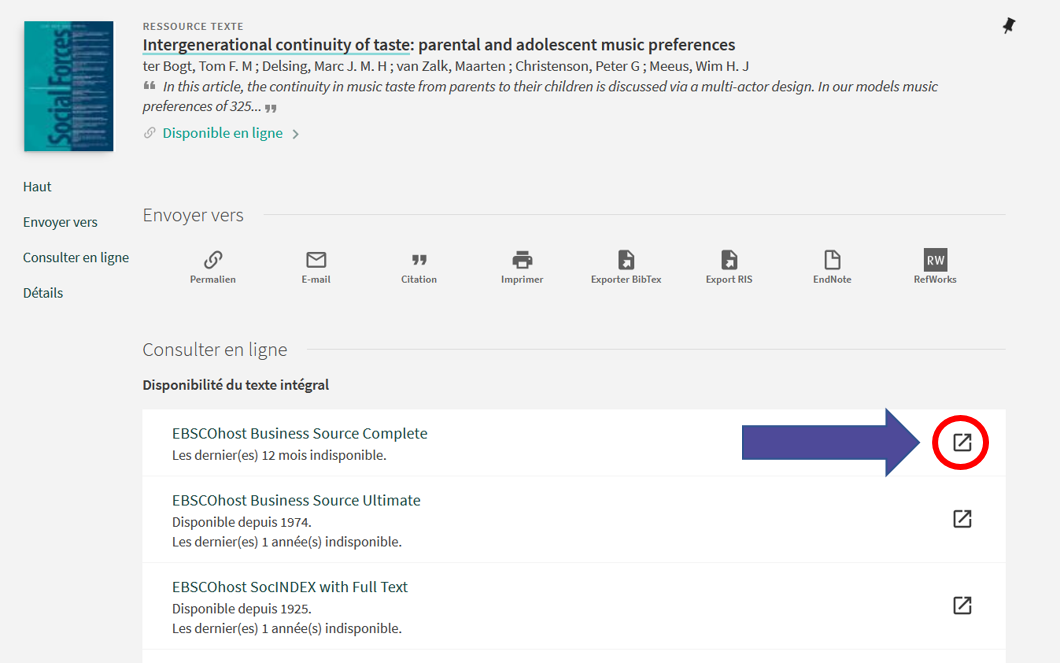
Task: Export to RefWorks
Action: click(935, 260)
